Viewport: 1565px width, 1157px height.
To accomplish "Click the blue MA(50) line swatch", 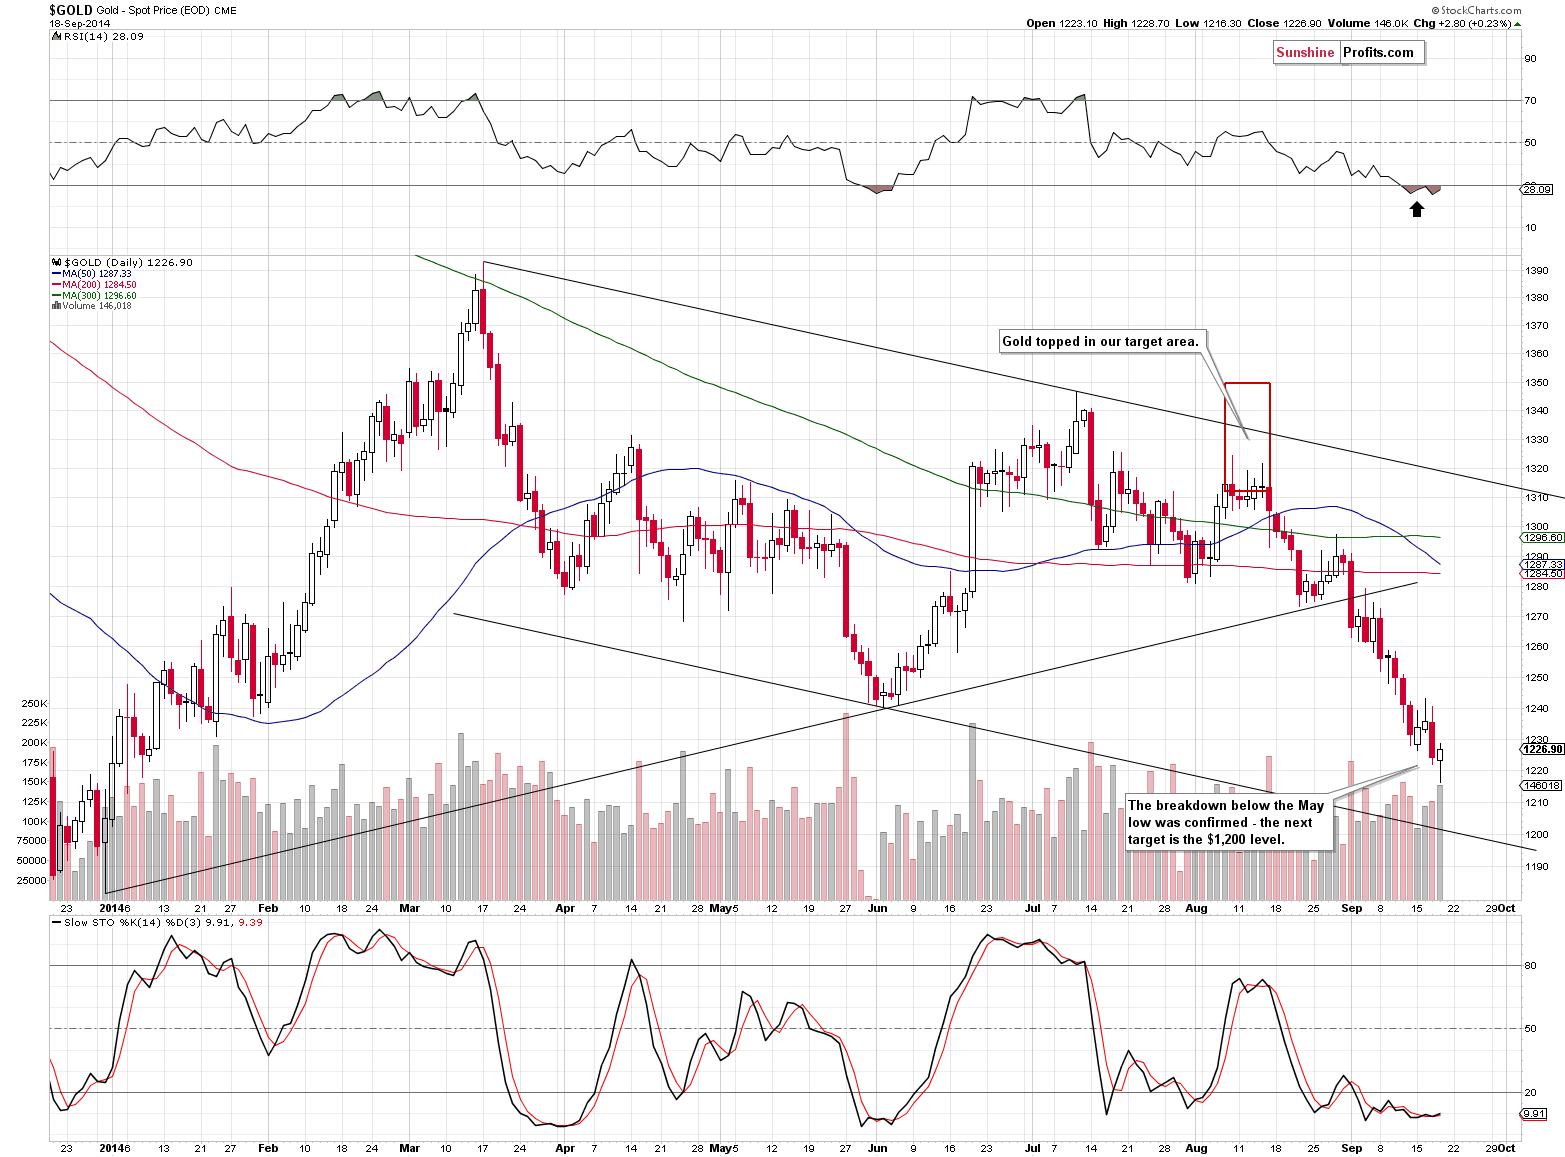I will pyautogui.click(x=56, y=274).
